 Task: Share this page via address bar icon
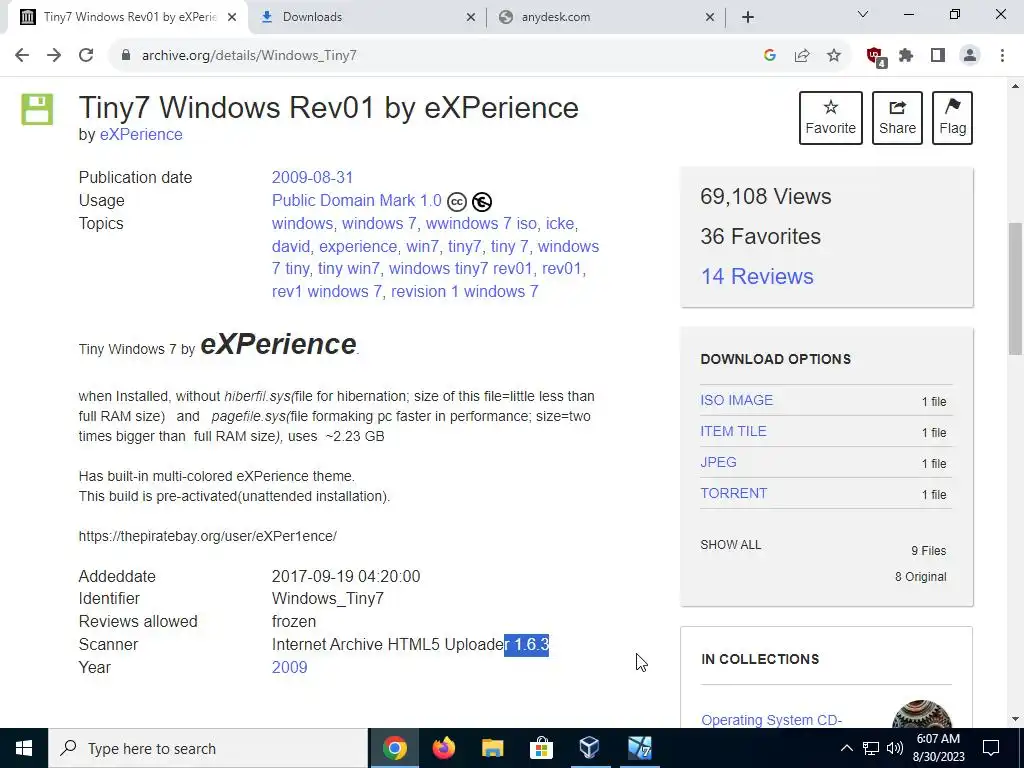point(802,56)
